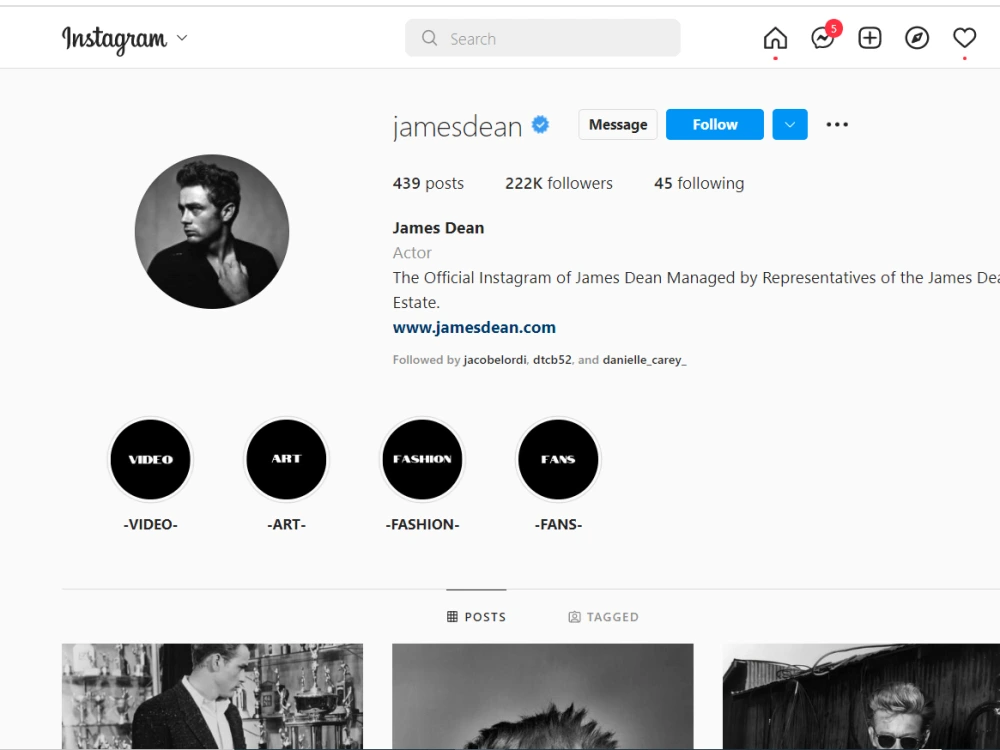Viewport: 1000px width, 750px height.
Task: Open www.jamesdean.com website link
Action: [x=474, y=328]
